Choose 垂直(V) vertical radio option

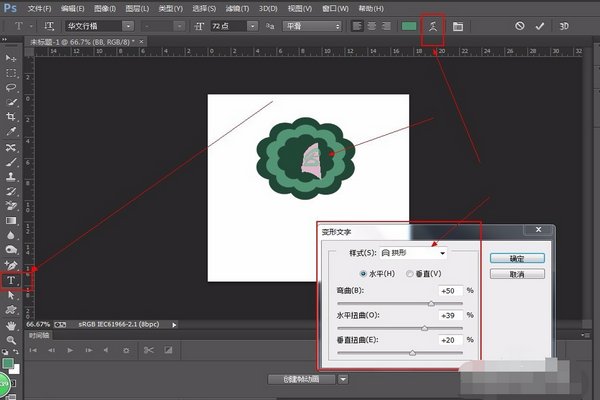pyautogui.click(x=409, y=274)
